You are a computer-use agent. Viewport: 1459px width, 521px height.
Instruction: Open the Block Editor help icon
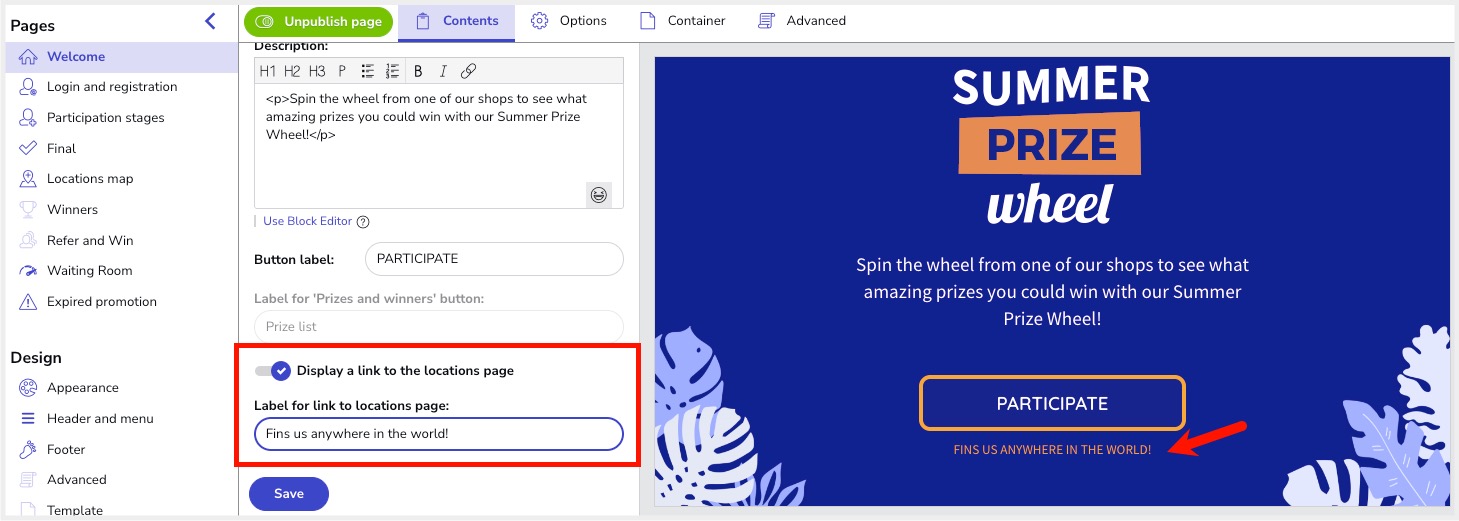point(363,222)
